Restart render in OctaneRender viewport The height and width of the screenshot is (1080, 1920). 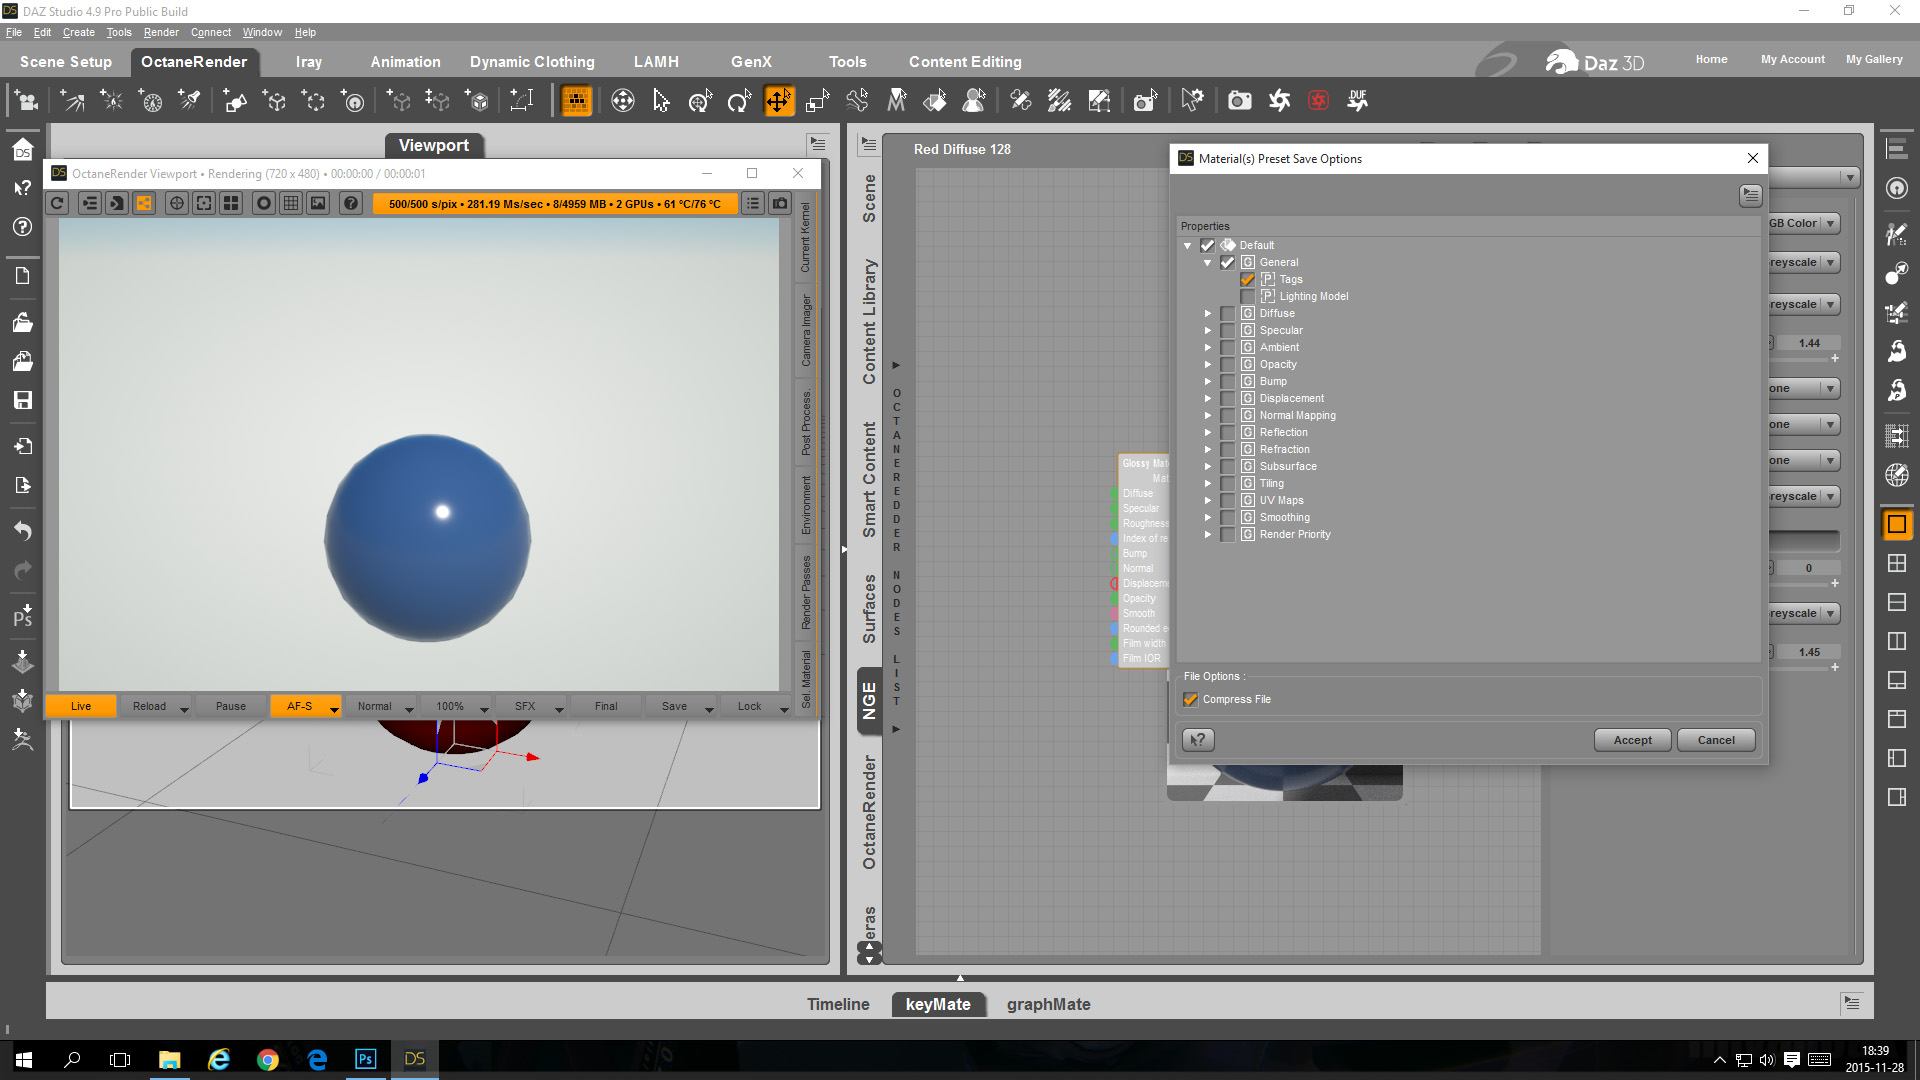click(x=58, y=204)
